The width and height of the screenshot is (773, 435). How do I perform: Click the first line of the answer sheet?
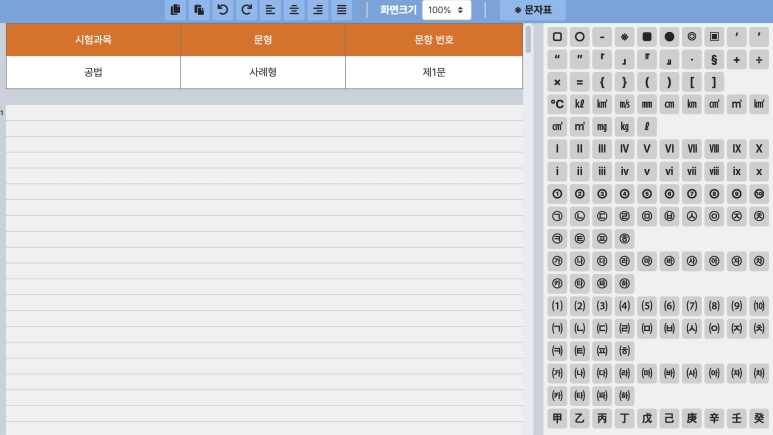pyautogui.click(x=264, y=113)
